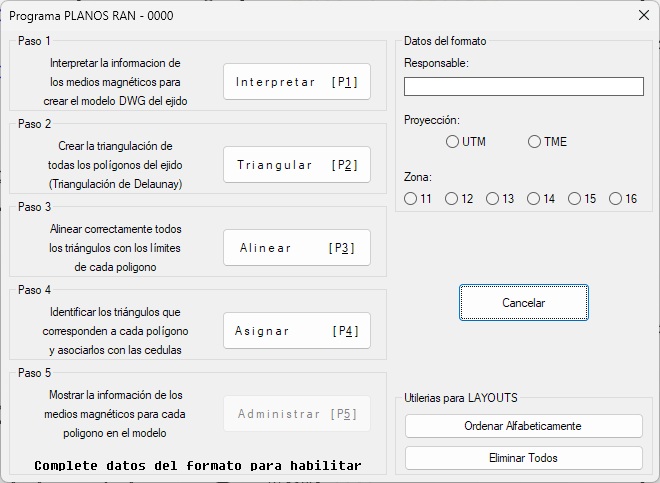Select zone 11 radio button

411,199
